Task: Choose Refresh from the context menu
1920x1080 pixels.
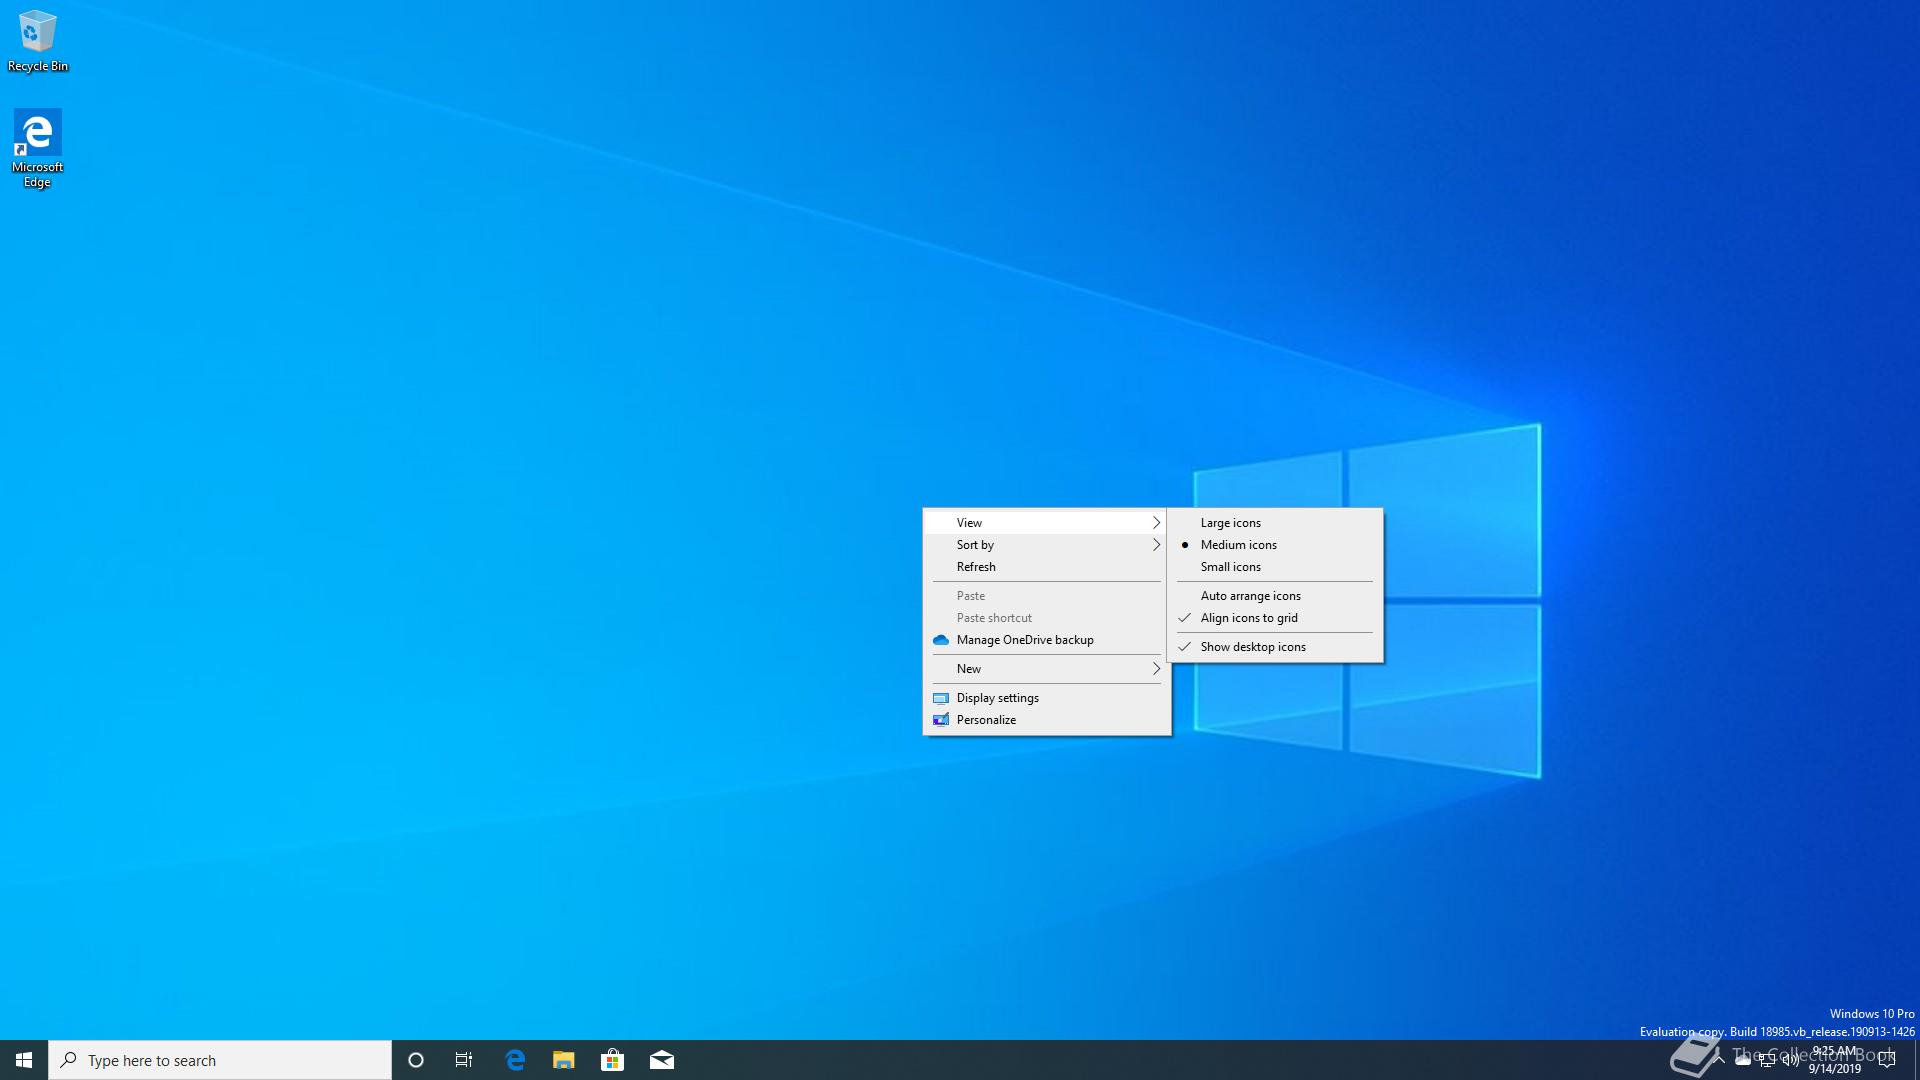Action: point(1046,567)
